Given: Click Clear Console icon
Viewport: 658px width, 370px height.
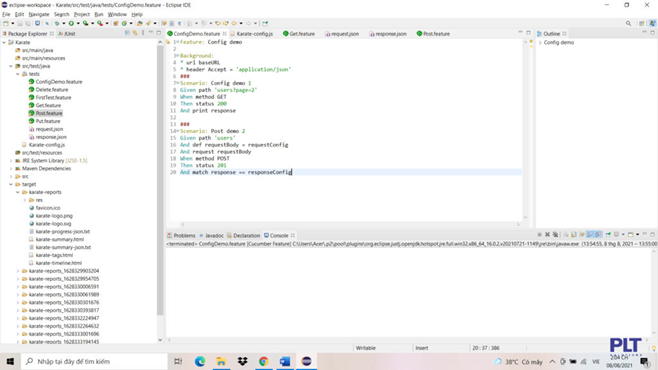Looking at the screenshot, I should point(566,235).
